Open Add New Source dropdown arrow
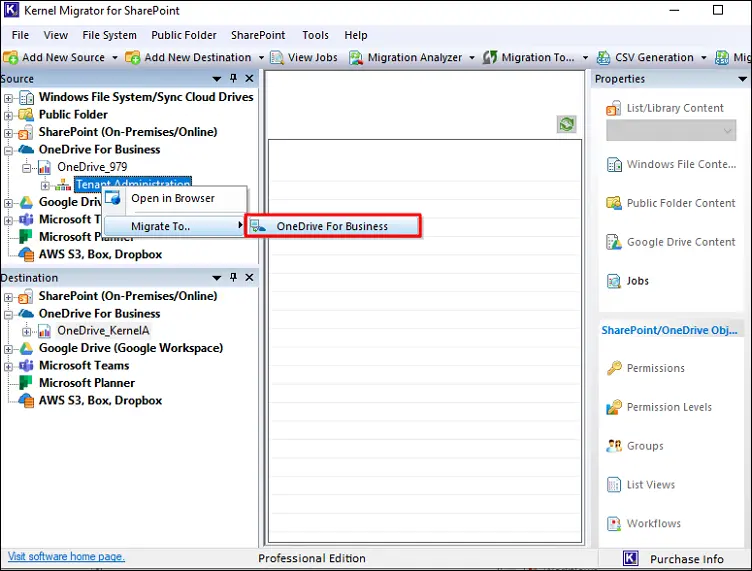The width and height of the screenshot is (752, 571). point(115,58)
